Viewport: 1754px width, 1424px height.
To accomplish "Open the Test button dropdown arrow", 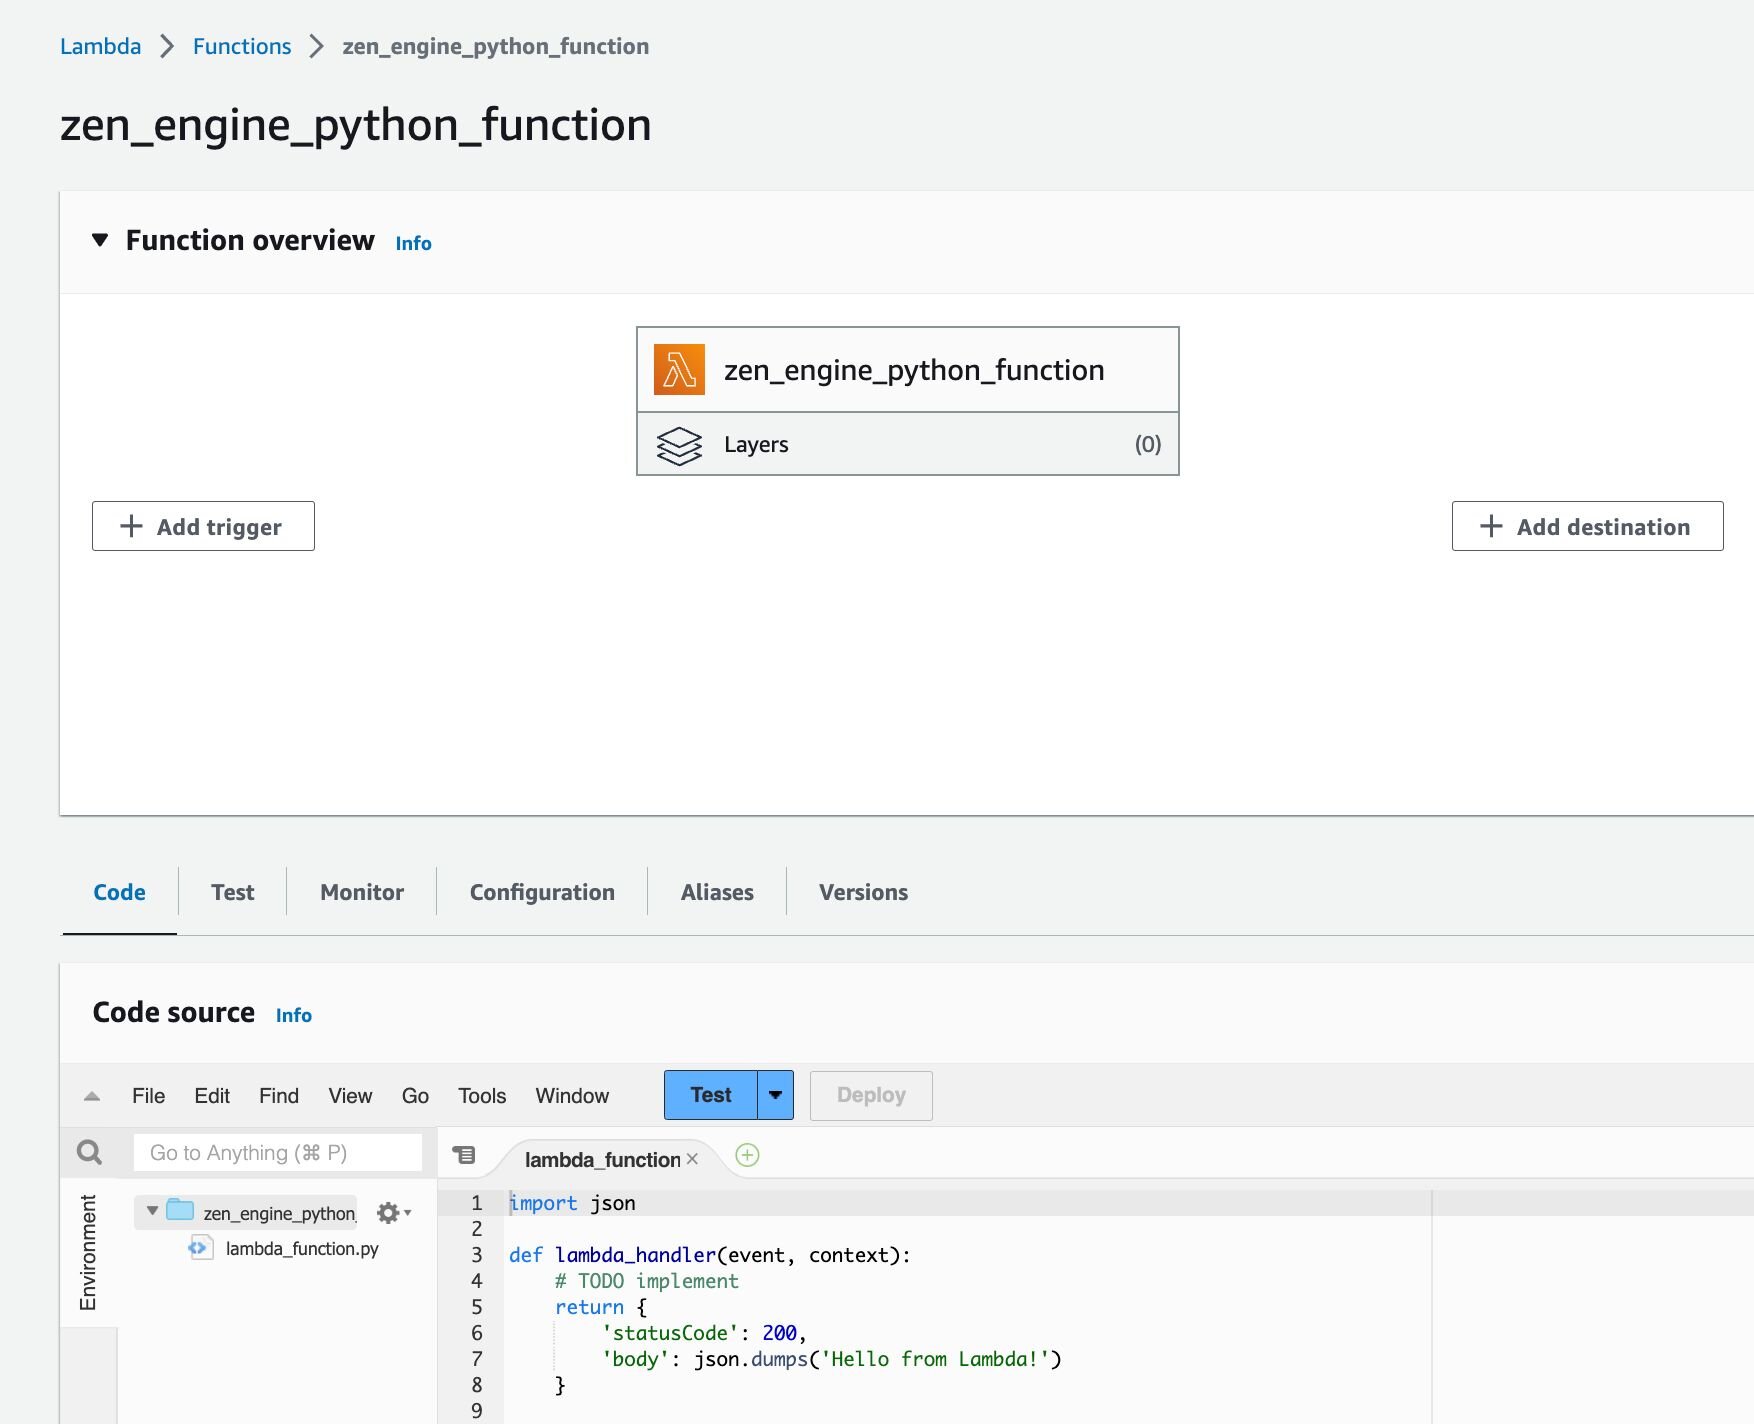I will click(x=775, y=1095).
